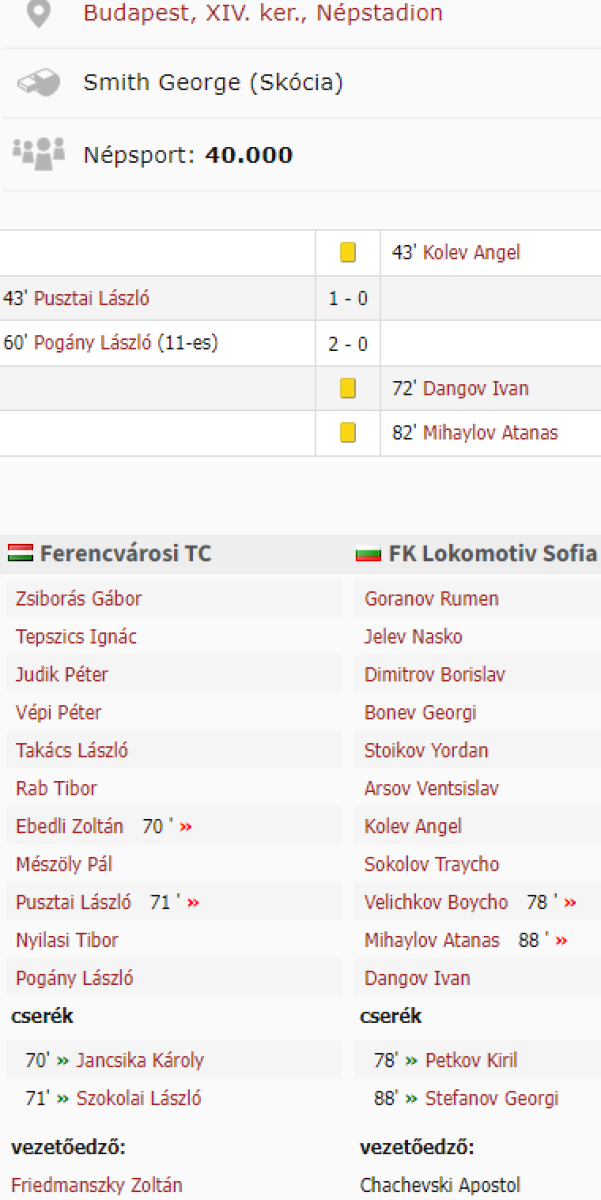Open coach Friedmanszky Zoltán's profile
601x1200 pixels.
[97, 1186]
